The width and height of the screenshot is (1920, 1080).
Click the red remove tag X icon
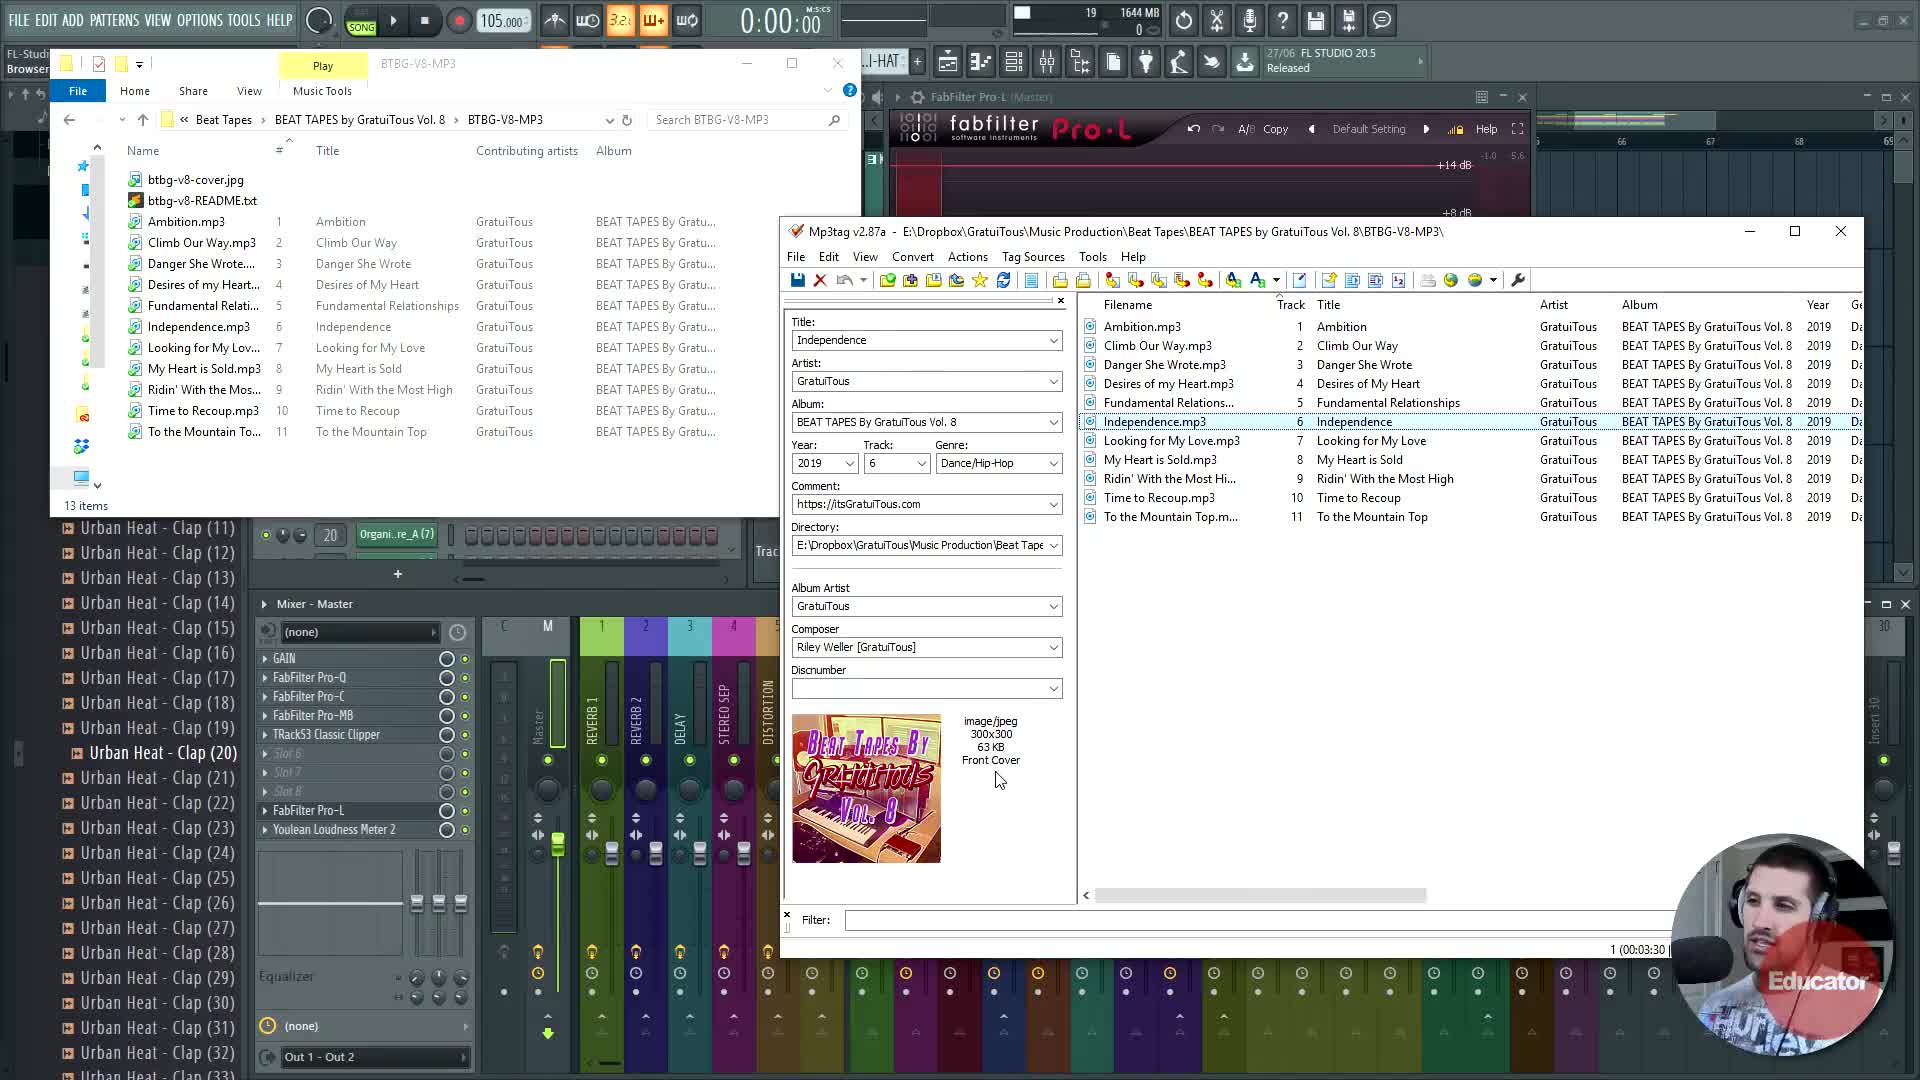[x=820, y=280]
